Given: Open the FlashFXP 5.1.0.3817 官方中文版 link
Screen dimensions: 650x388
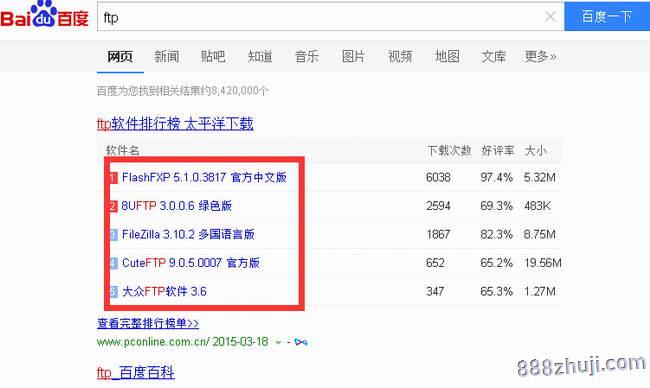Looking at the screenshot, I should pos(204,178).
